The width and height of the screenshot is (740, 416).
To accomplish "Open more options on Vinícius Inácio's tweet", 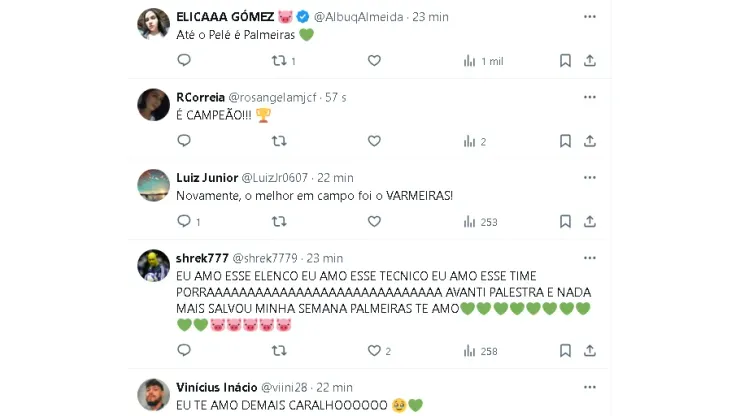I will [589, 388].
